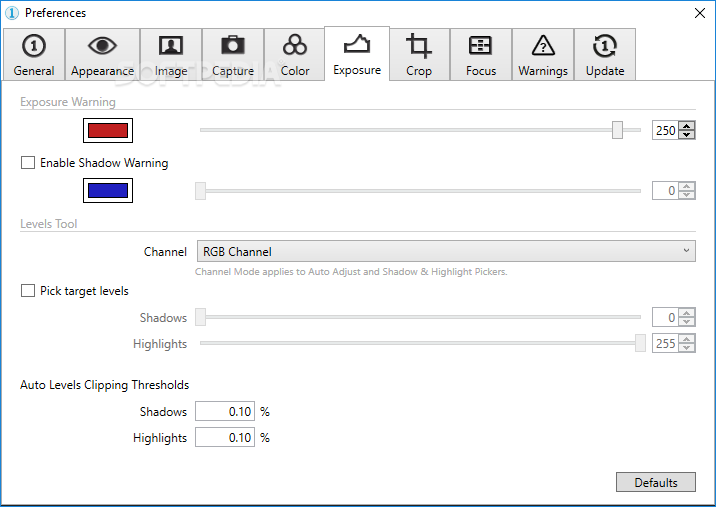Open the Warnings tab
This screenshot has height=507, width=716.
pos(543,55)
